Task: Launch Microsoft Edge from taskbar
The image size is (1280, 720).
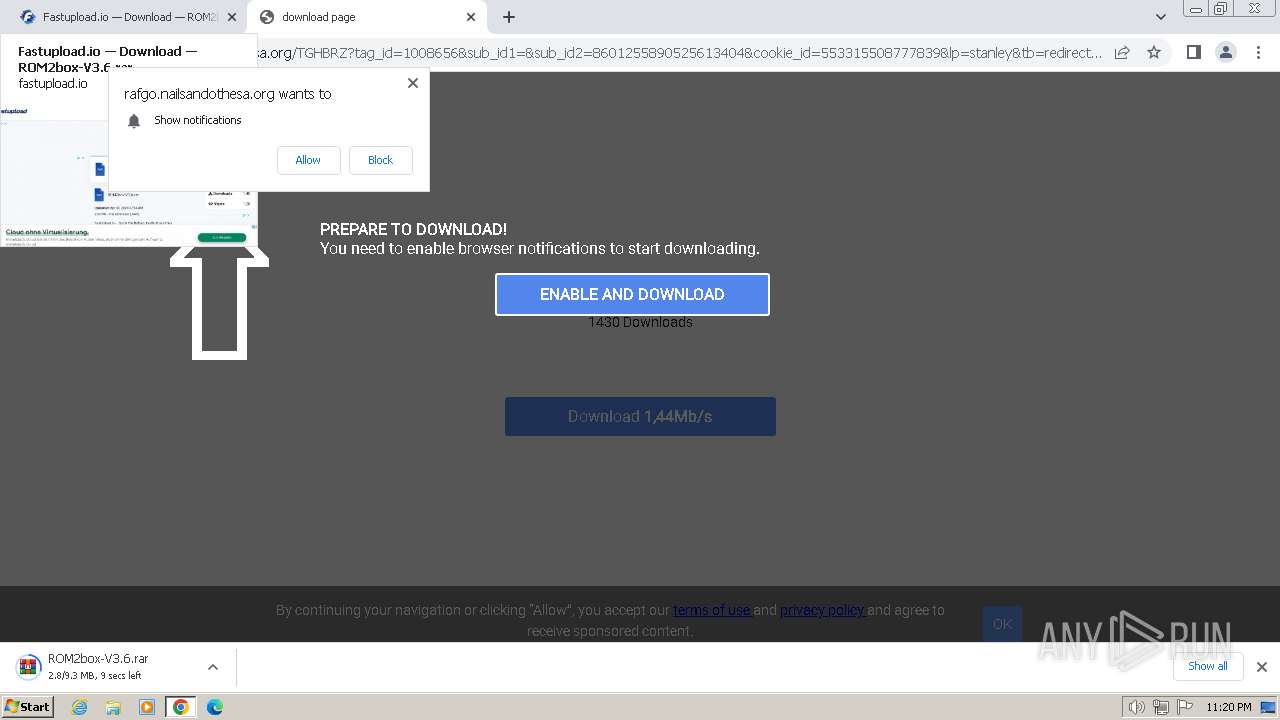Action: 215,707
